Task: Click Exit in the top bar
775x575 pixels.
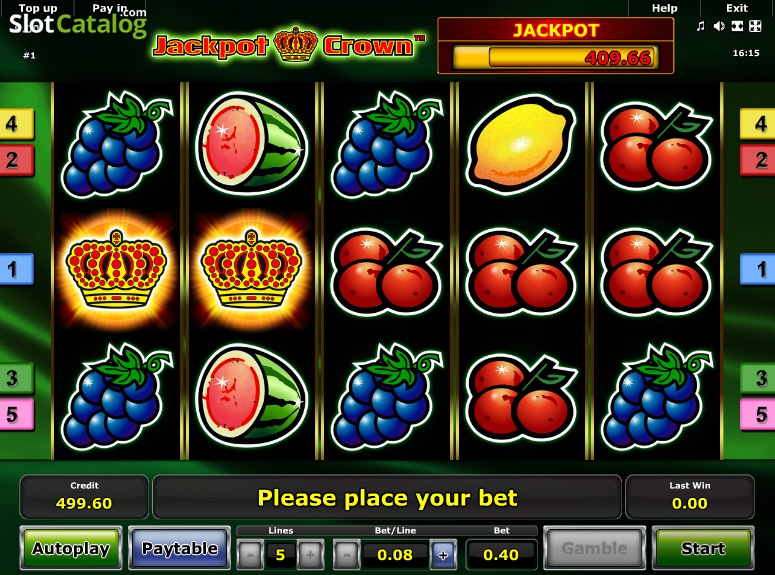Action: (737, 8)
